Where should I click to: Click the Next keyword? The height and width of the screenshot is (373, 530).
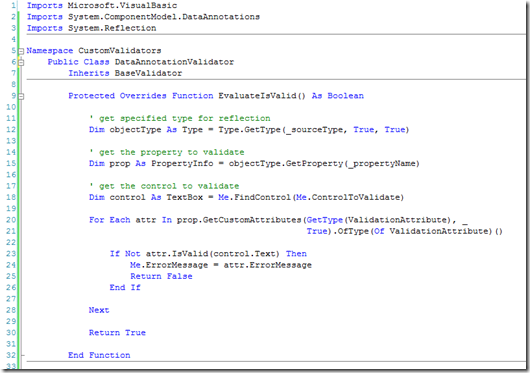click(x=99, y=310)
